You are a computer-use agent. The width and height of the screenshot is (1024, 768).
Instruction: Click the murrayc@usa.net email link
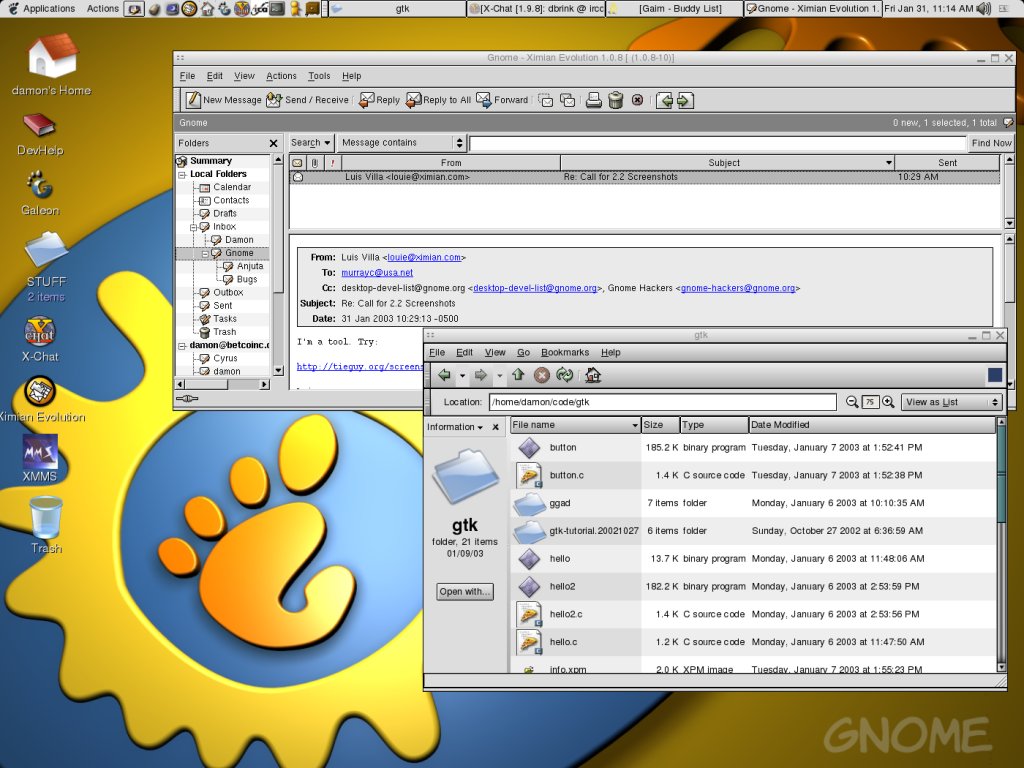(377, 272)
